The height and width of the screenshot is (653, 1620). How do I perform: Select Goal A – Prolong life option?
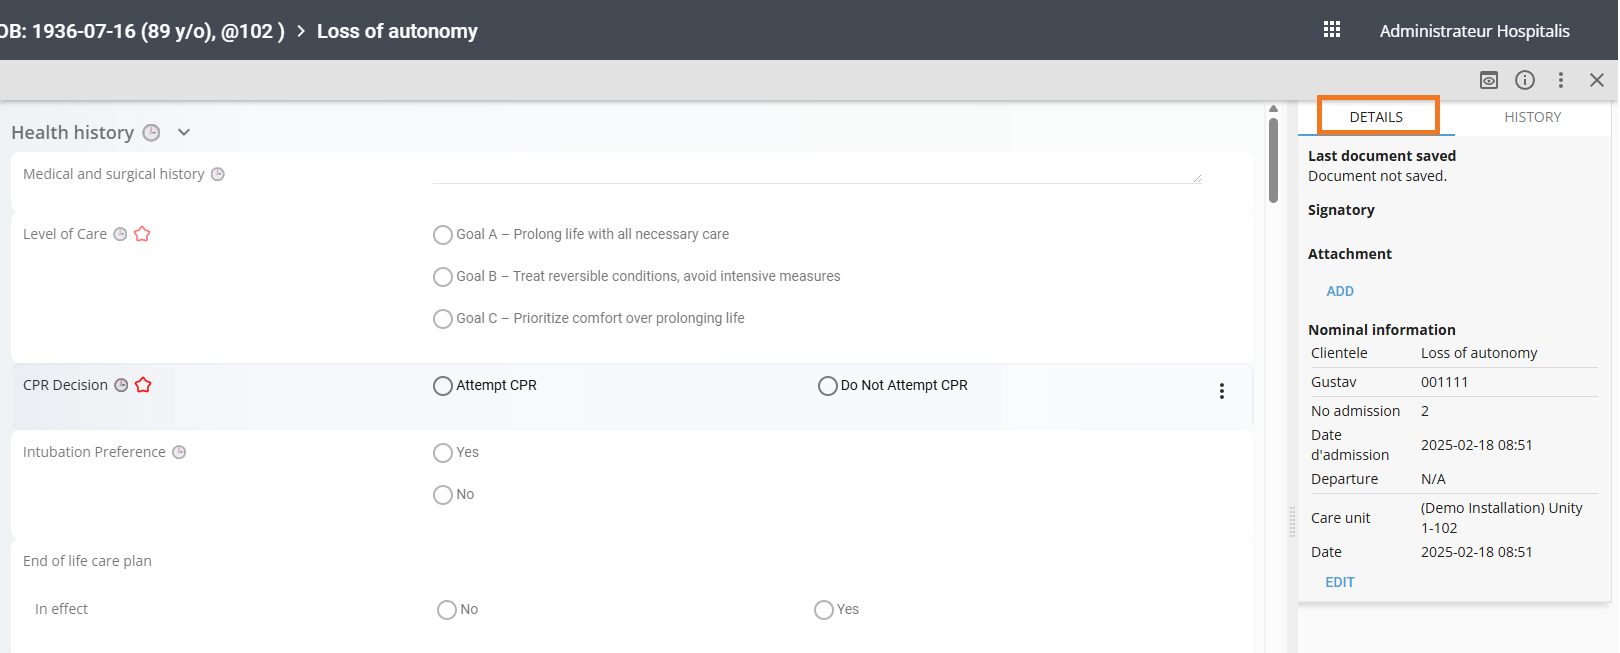tap(443, 235)
